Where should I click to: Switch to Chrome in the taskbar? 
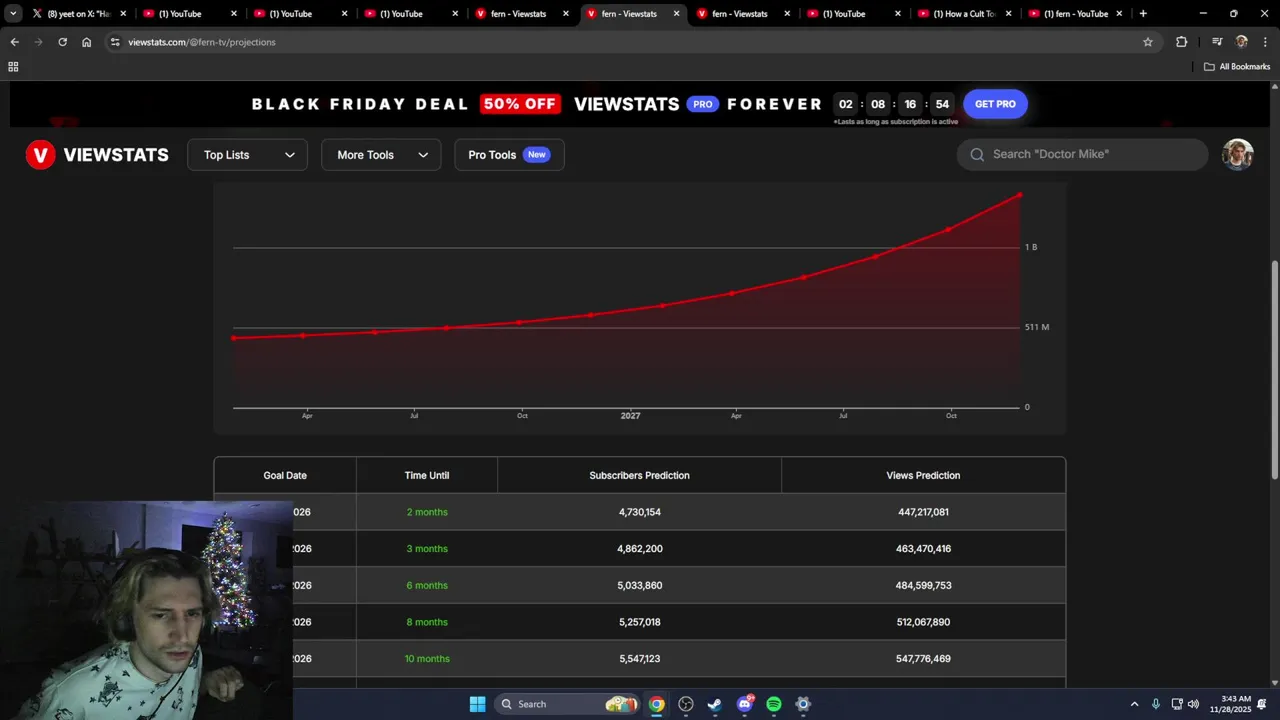(x=656, y=704)
